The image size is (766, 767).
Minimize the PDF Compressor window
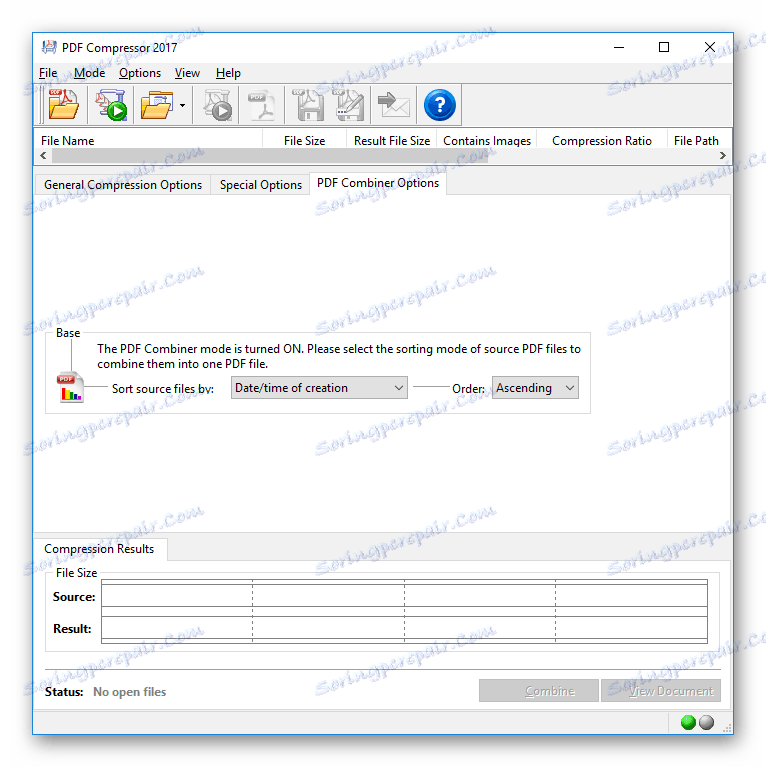coord(619,47)
